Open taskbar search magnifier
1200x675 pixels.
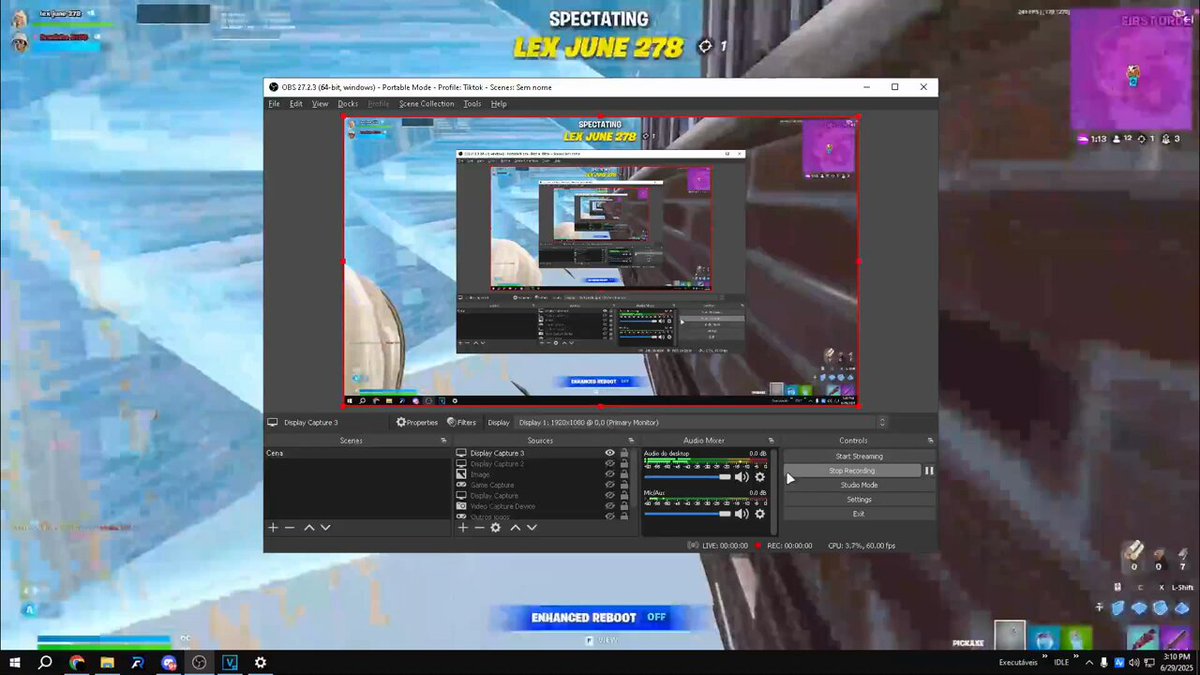coord(45,662)
